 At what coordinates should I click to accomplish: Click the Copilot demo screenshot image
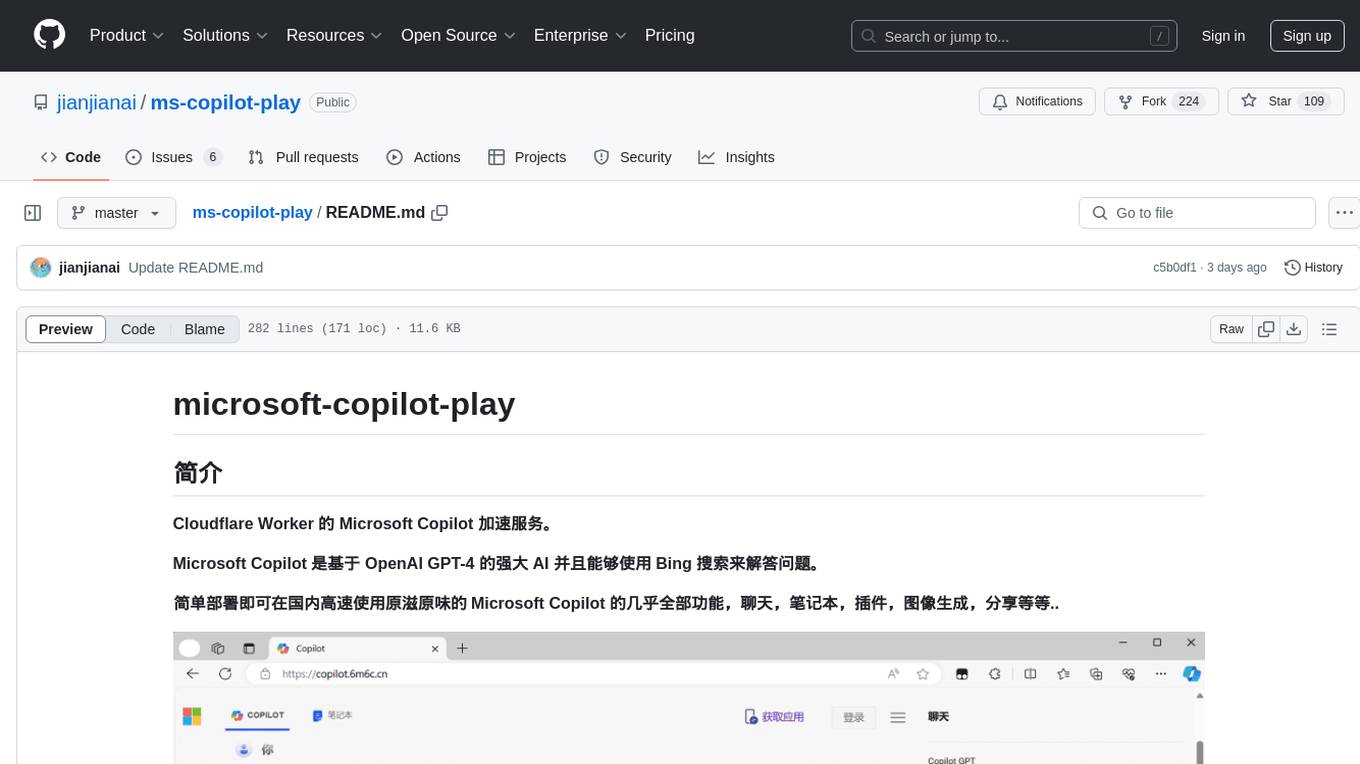(x=688, y=698)
